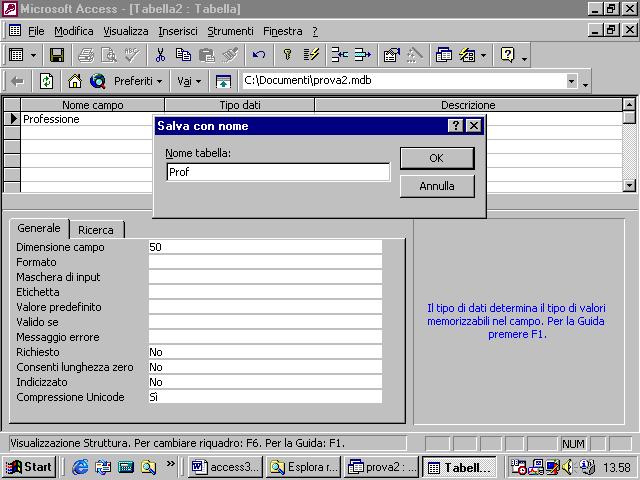Screen dimensions: 640x480
Task: Click the Paste clipboard icon
Action: pyautogui.click(x=207, y=55)
